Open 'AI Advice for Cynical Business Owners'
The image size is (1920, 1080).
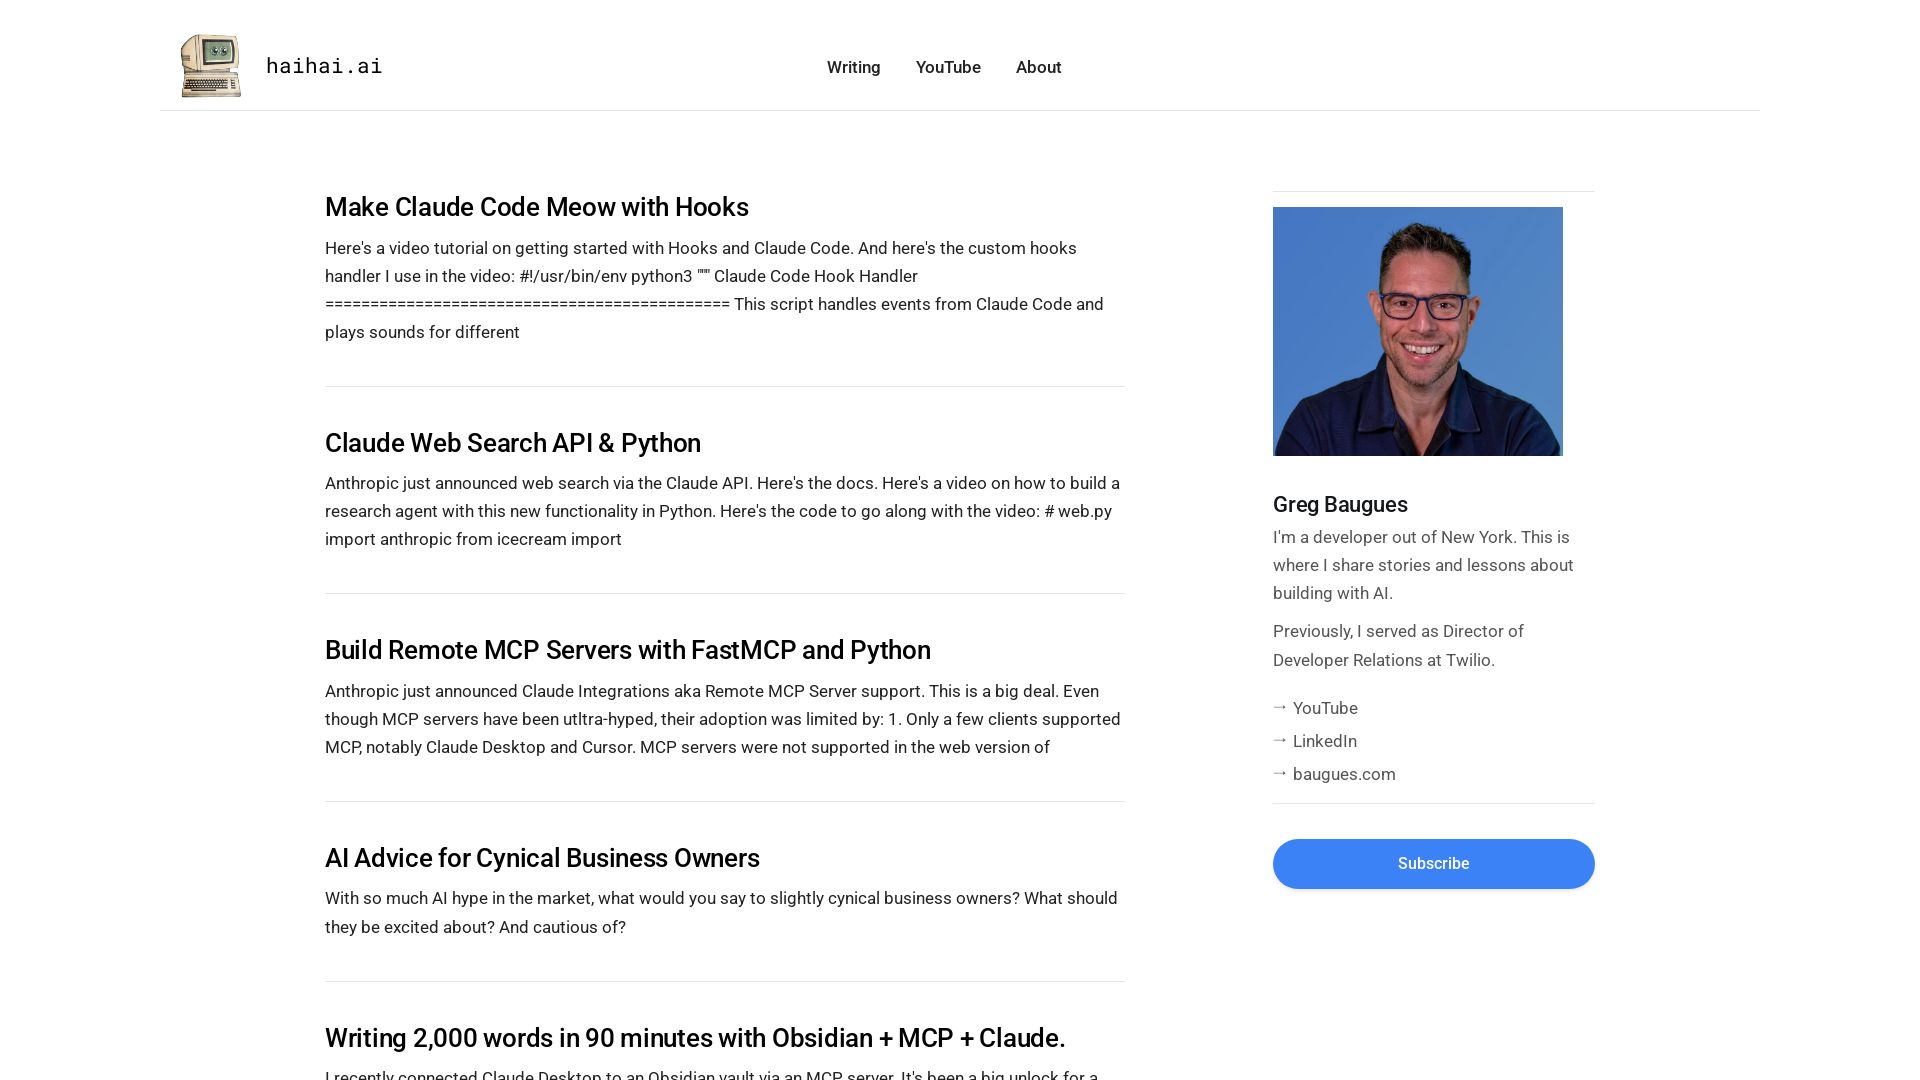(542, 858)
